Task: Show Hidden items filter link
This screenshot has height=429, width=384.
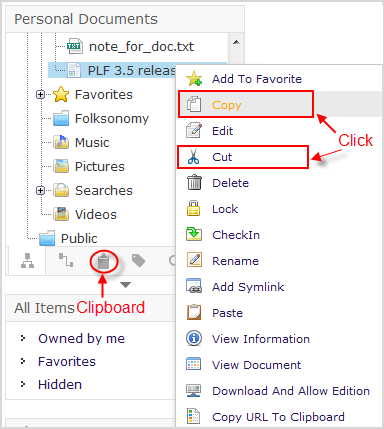Action: [x=60, y=384]
